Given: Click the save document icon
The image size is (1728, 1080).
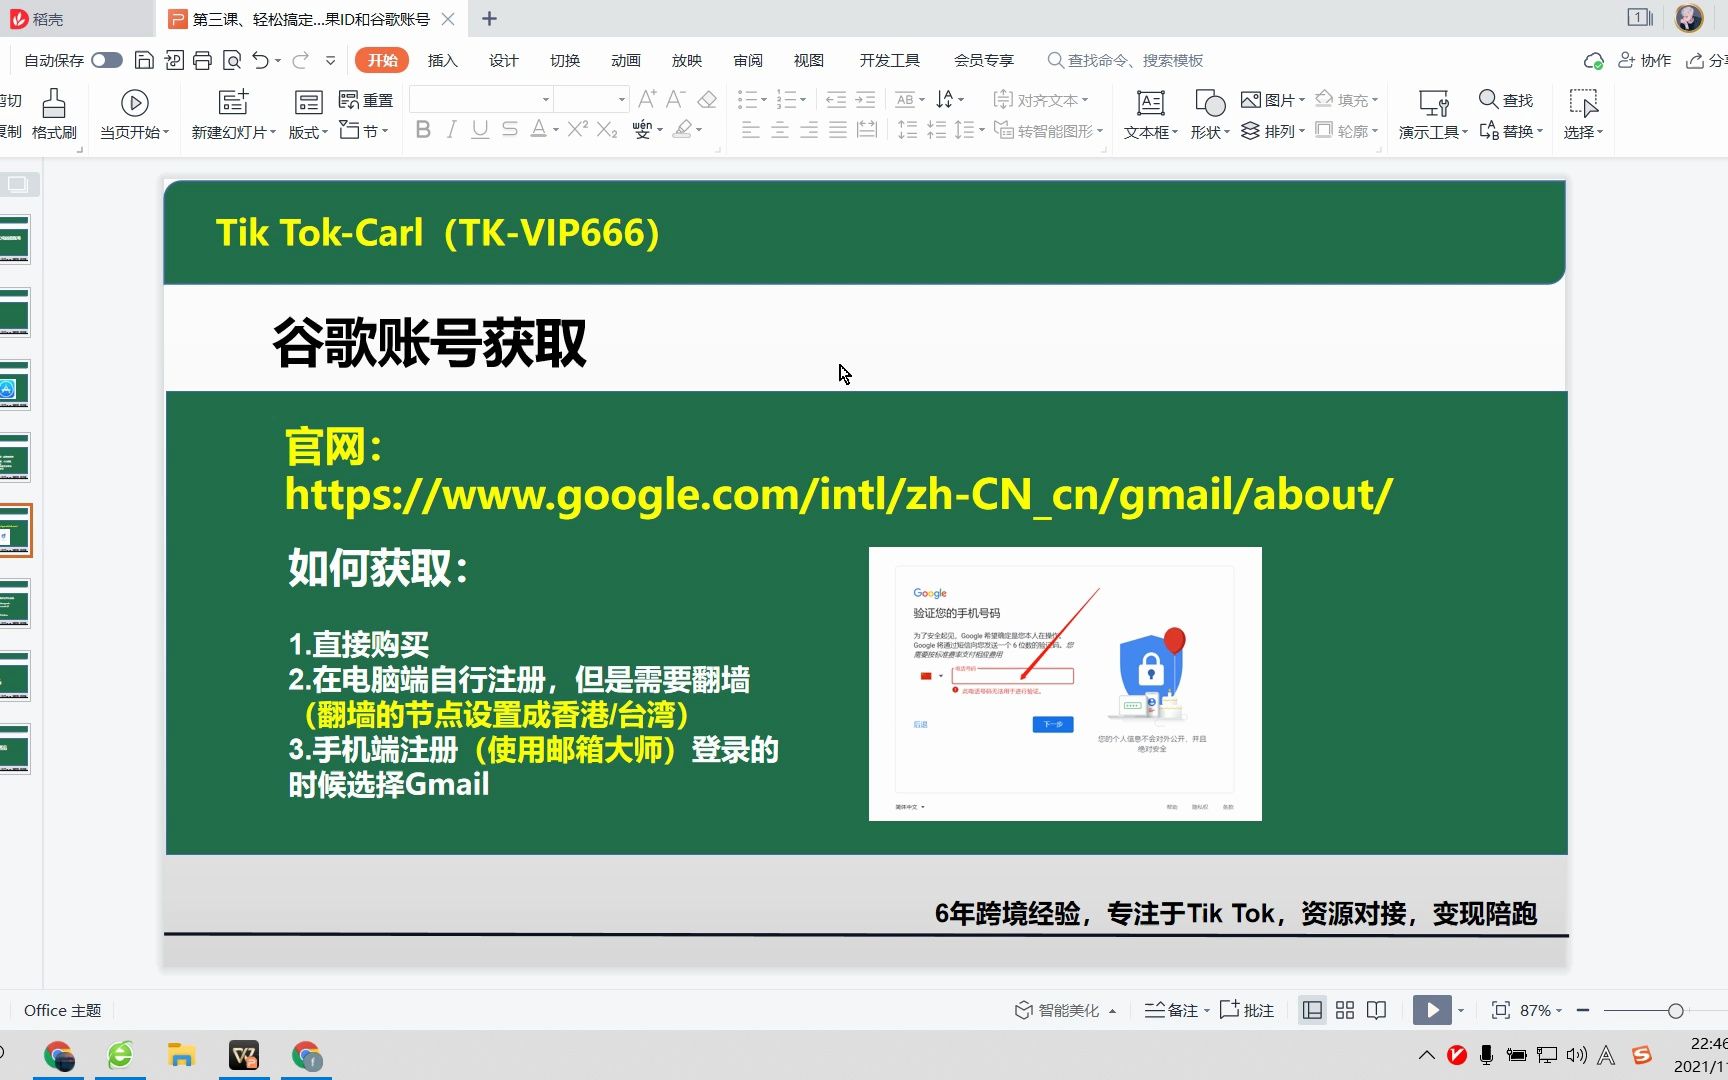Looking at the screenshot, I should [x=144, y=60].
